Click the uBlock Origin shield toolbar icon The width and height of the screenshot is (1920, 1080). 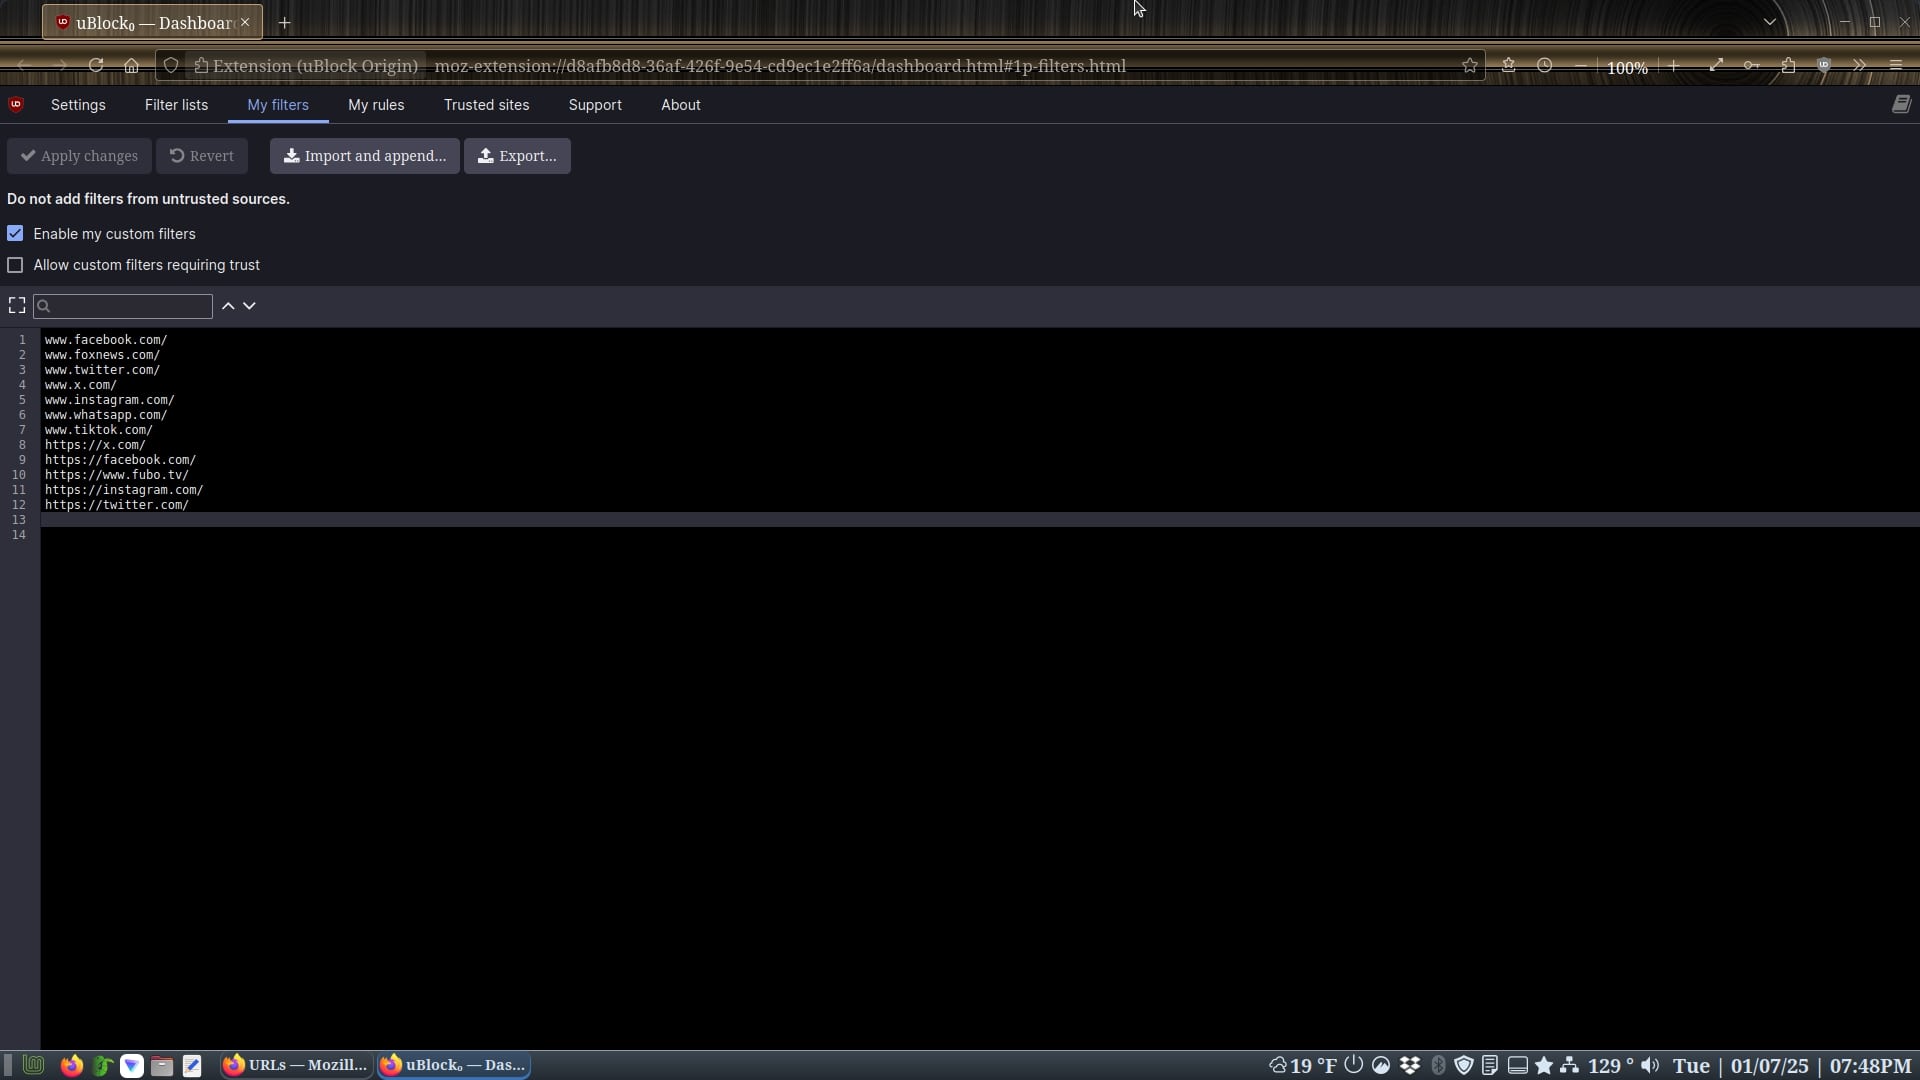pos(1824,66)
